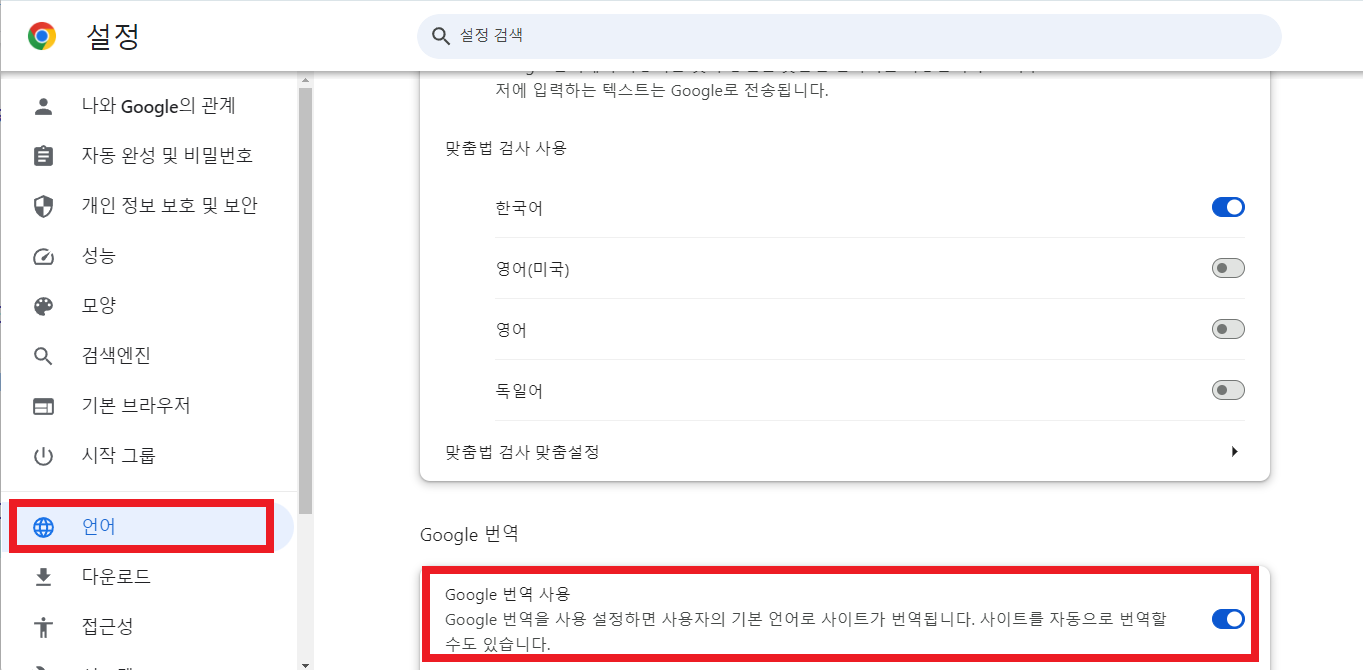Click the clipboard icon for 자동 완성 및 비밀번호
This screenshot has width=1363, height=670.
[x=43, y=156]
